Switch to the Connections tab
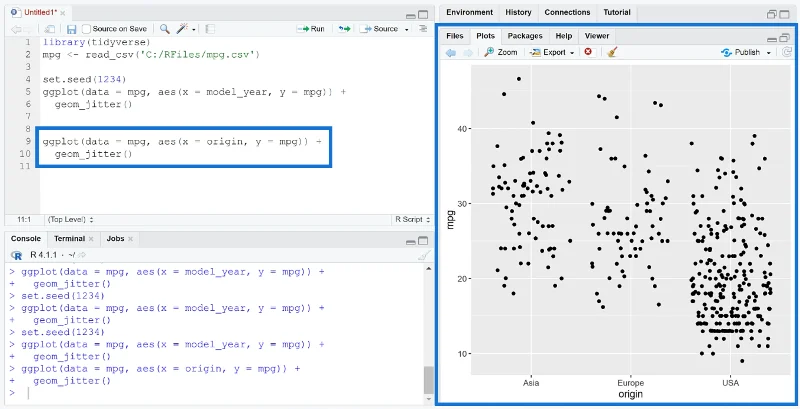This screenshot has height=409, width=800. tap(567, 12)
